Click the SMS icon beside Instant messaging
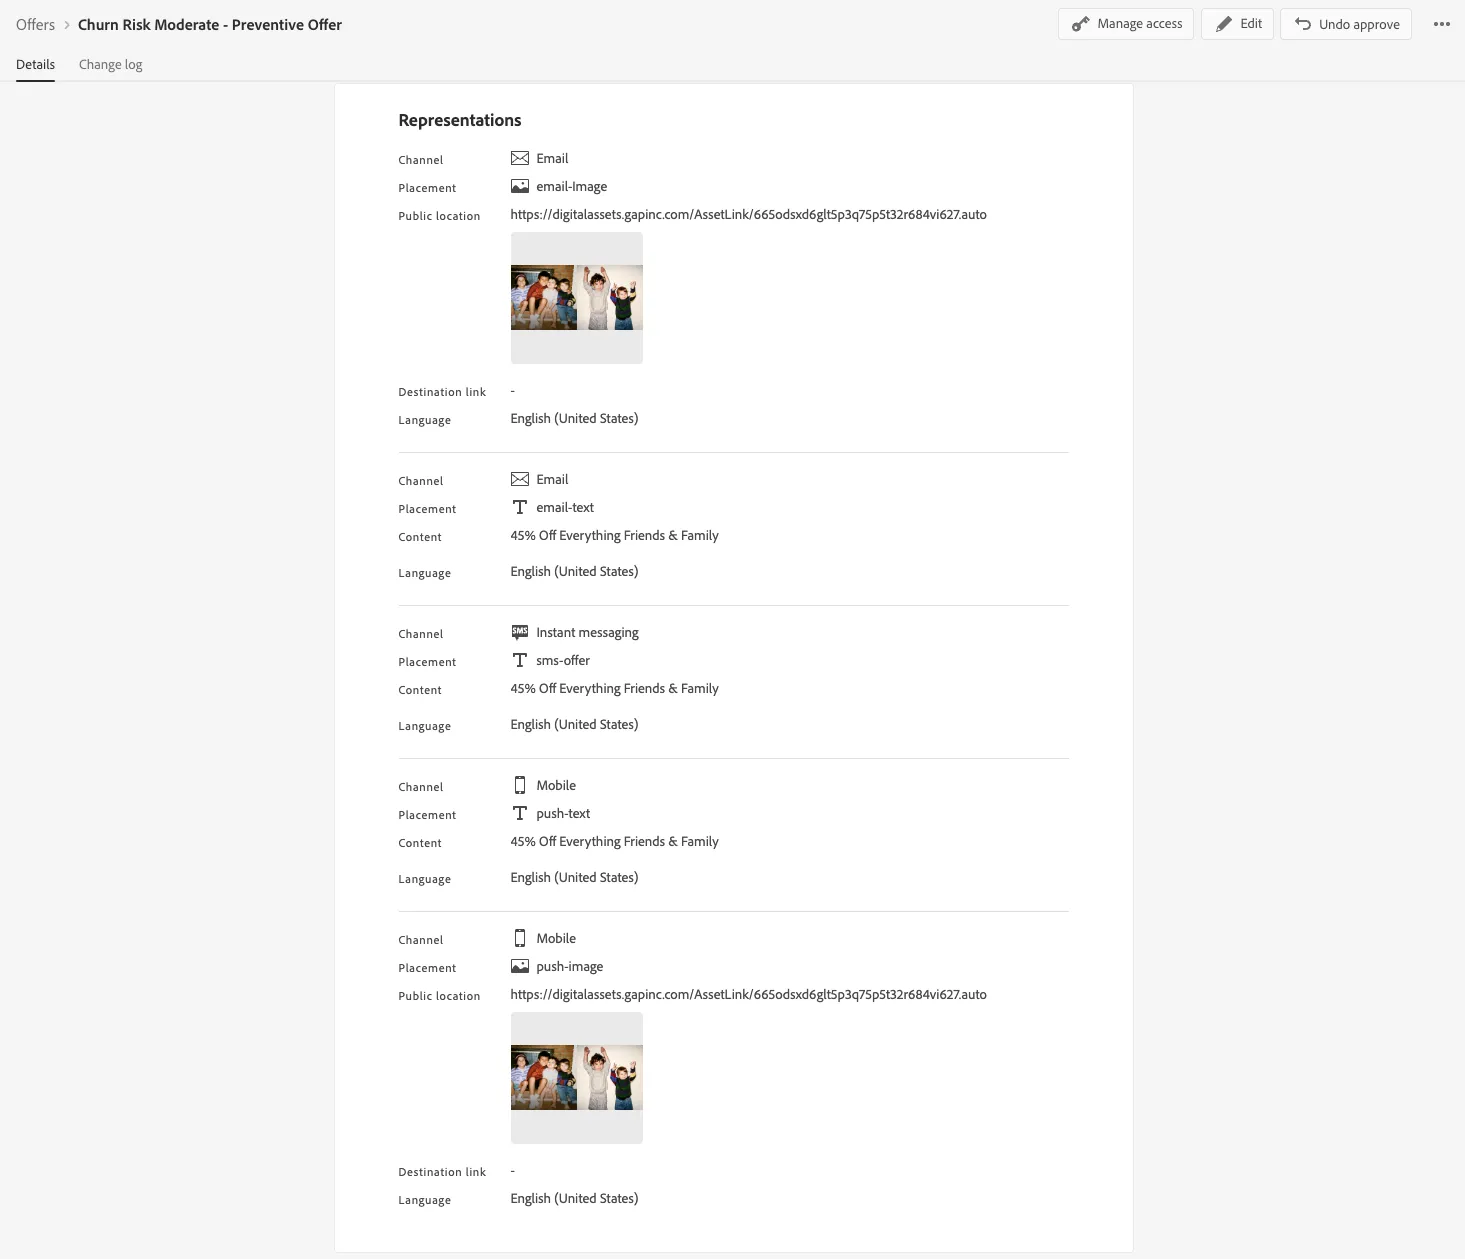 519,632
